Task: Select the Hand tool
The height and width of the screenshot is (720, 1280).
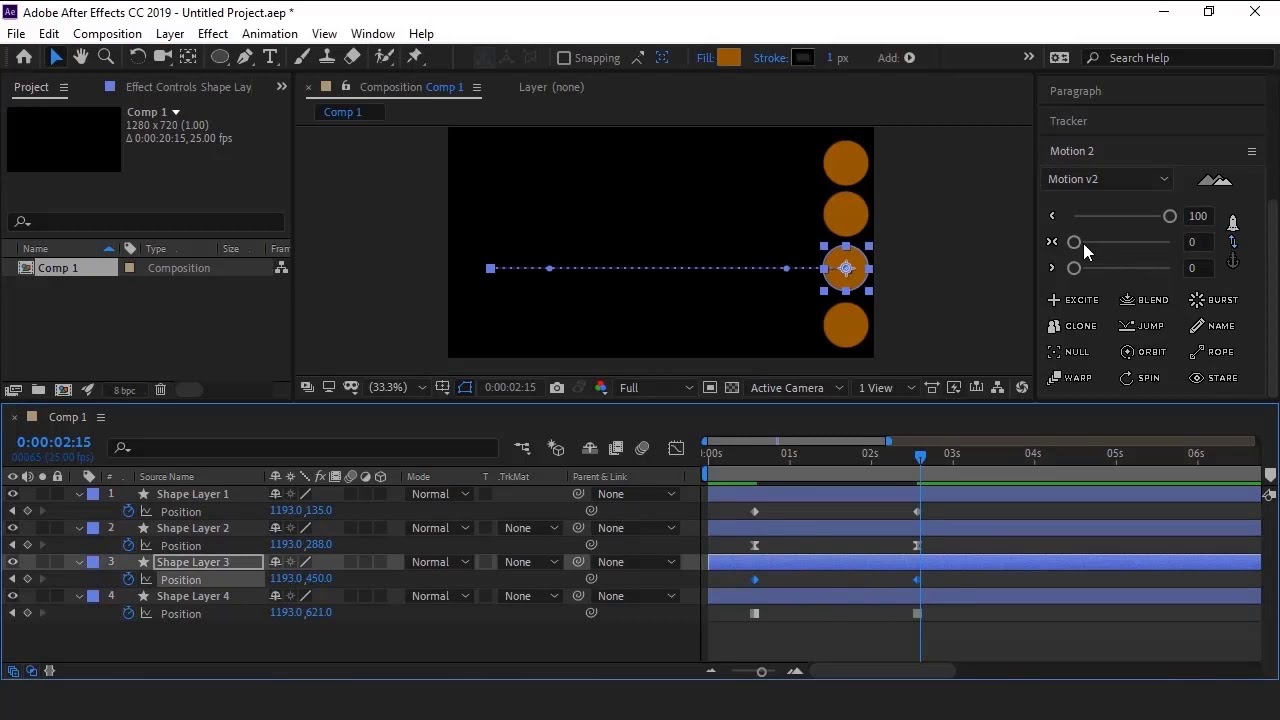Action: click(81, 57)
